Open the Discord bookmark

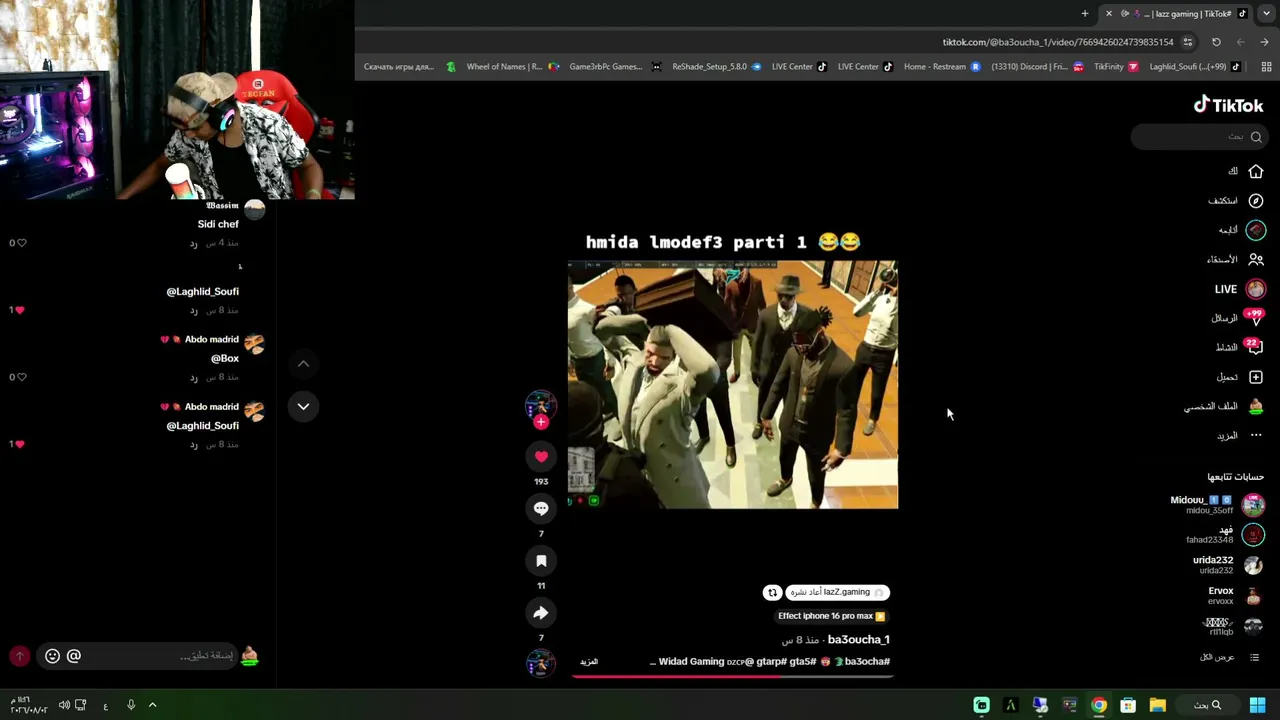[1037, 67]
